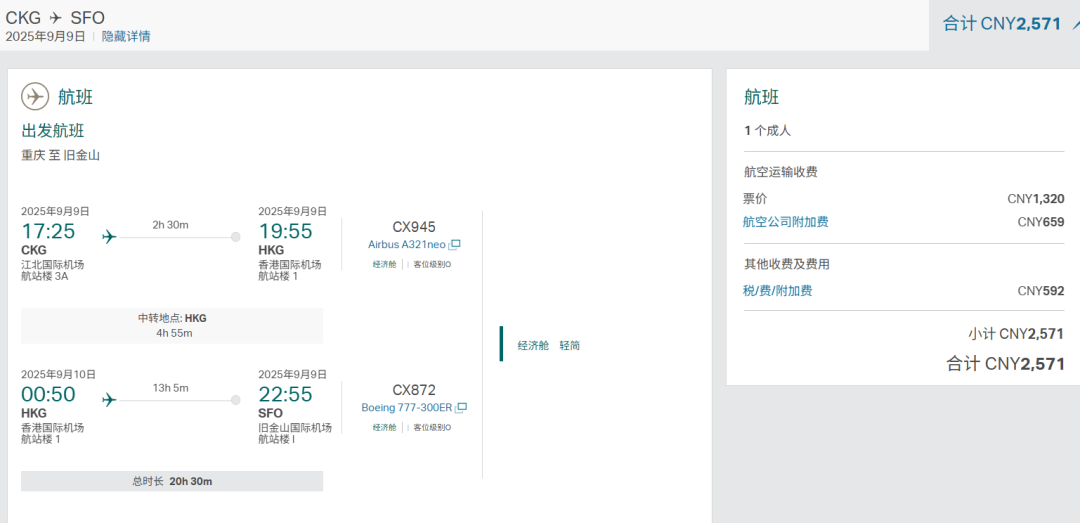Image resolution: width=1080 pixels, height=523 pixels.
Task: Click the 中转地点 HKG layover bar
Action: (x=172, y=325)
